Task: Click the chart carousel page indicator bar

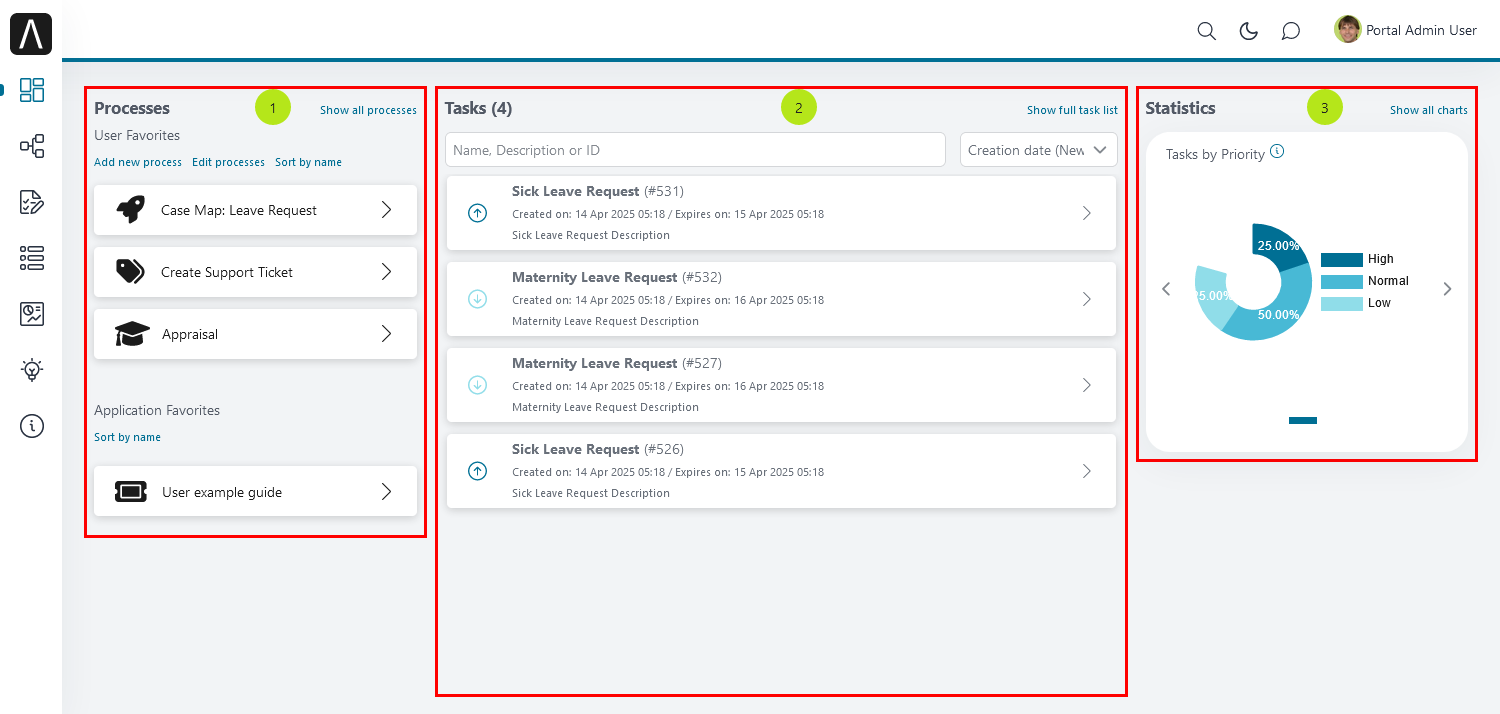Action: pyautogui.click(x=1303, y=420)
